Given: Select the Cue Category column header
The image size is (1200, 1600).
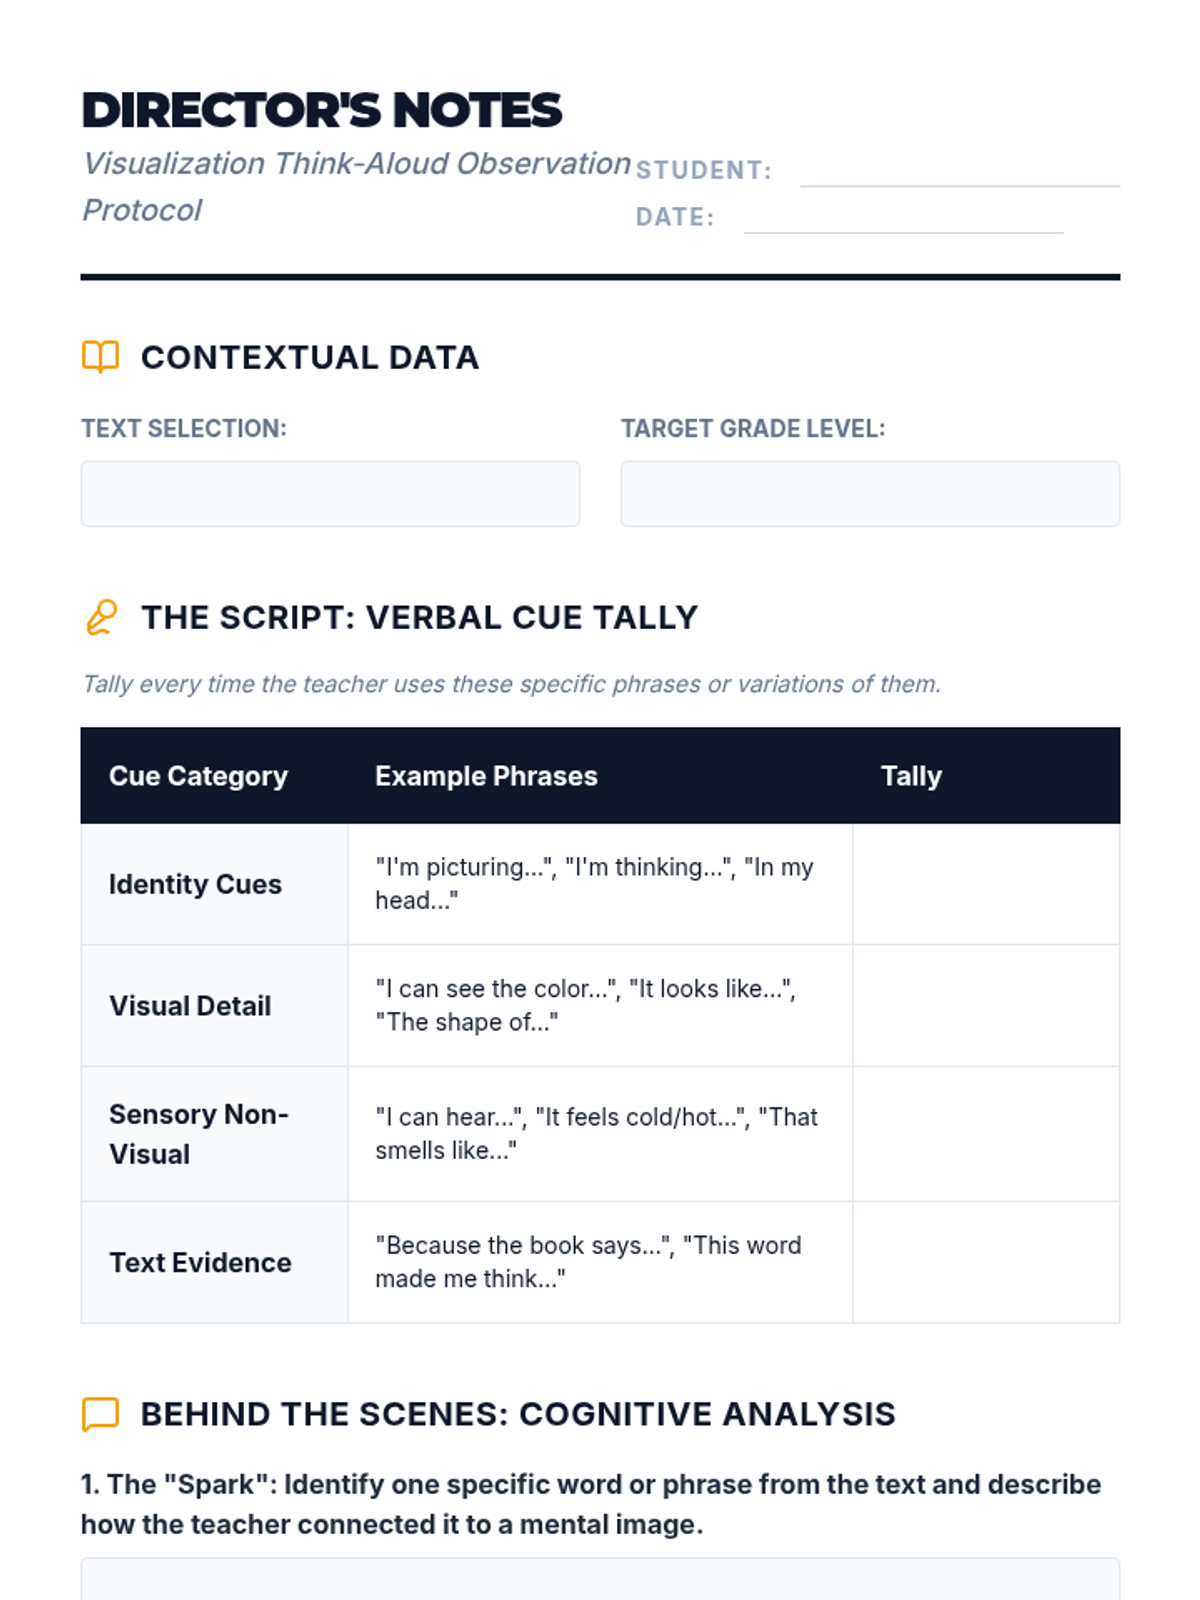Looking at the screenshot, I should (198, 776).
